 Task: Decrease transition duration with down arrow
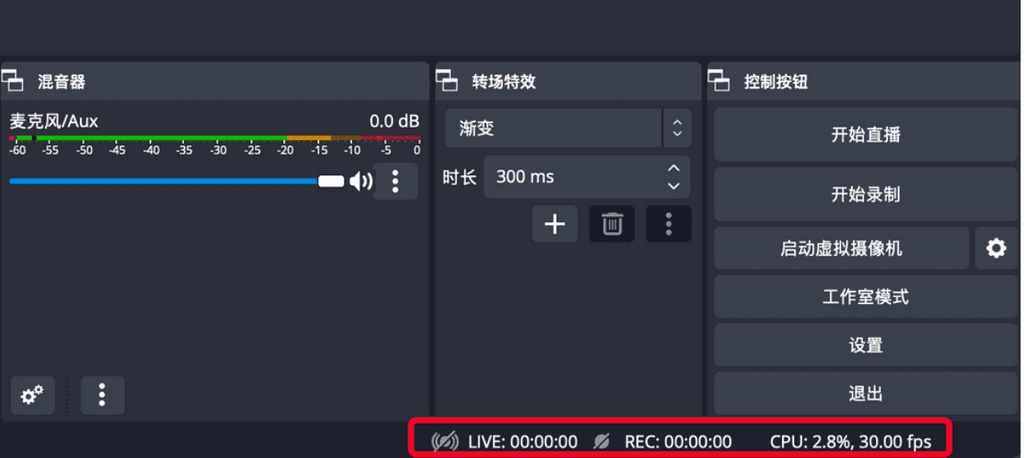674,186
